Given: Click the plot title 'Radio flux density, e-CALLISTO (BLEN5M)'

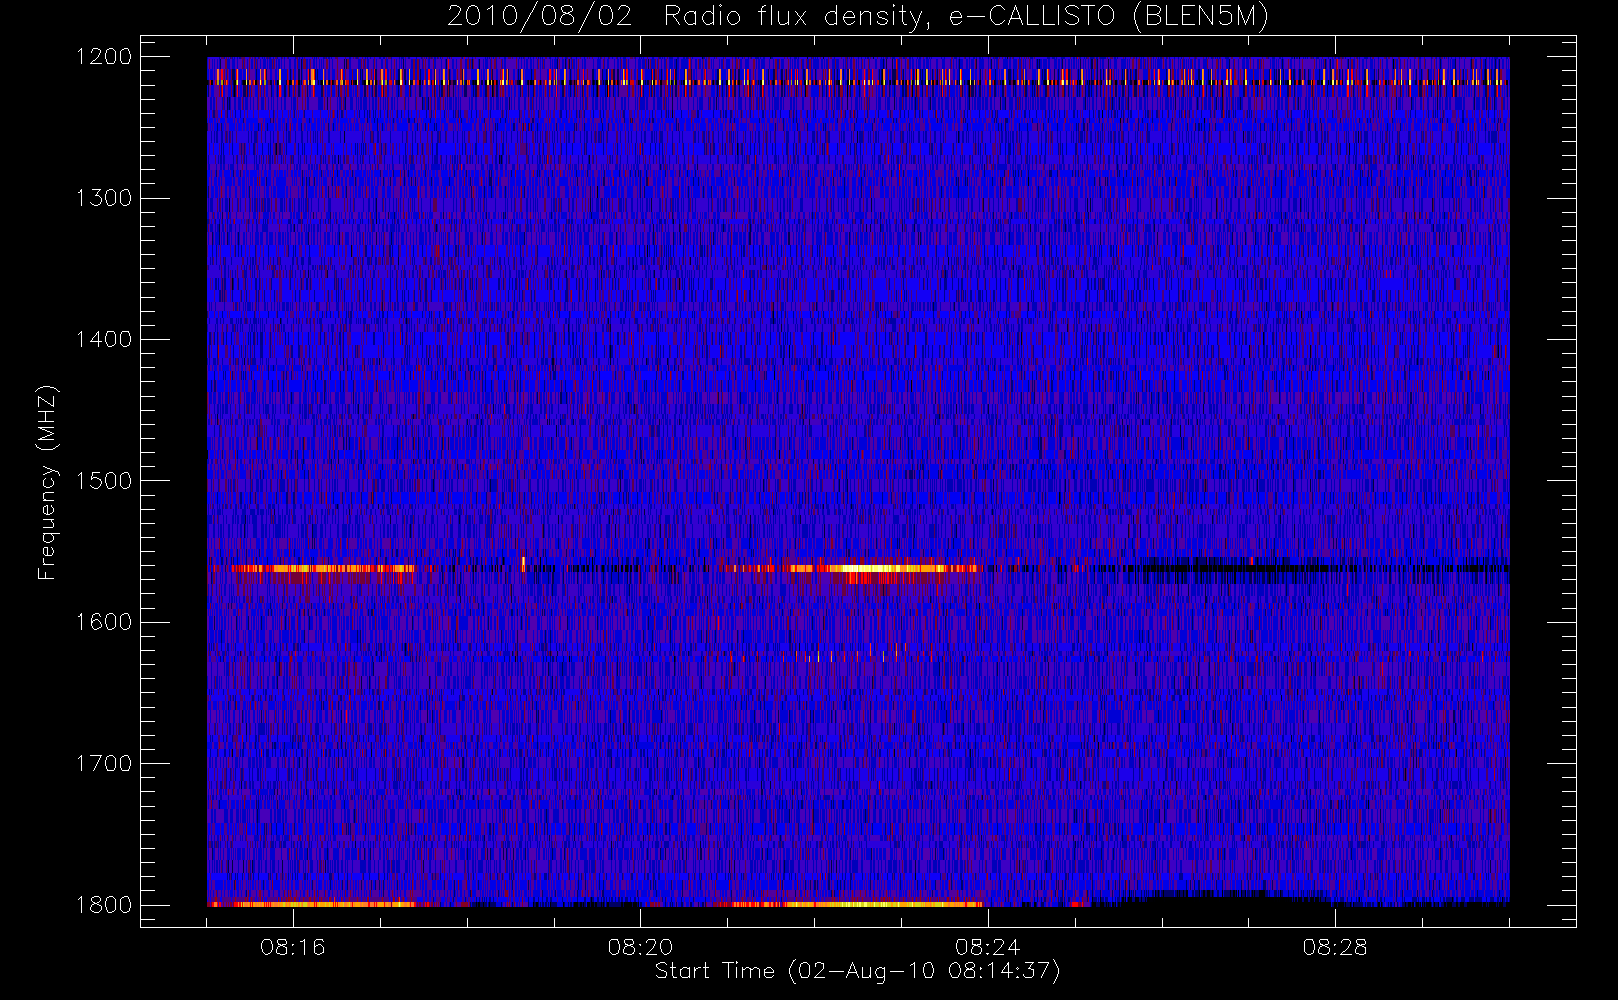Looking at the screenshot, I should tap(966, 17).
